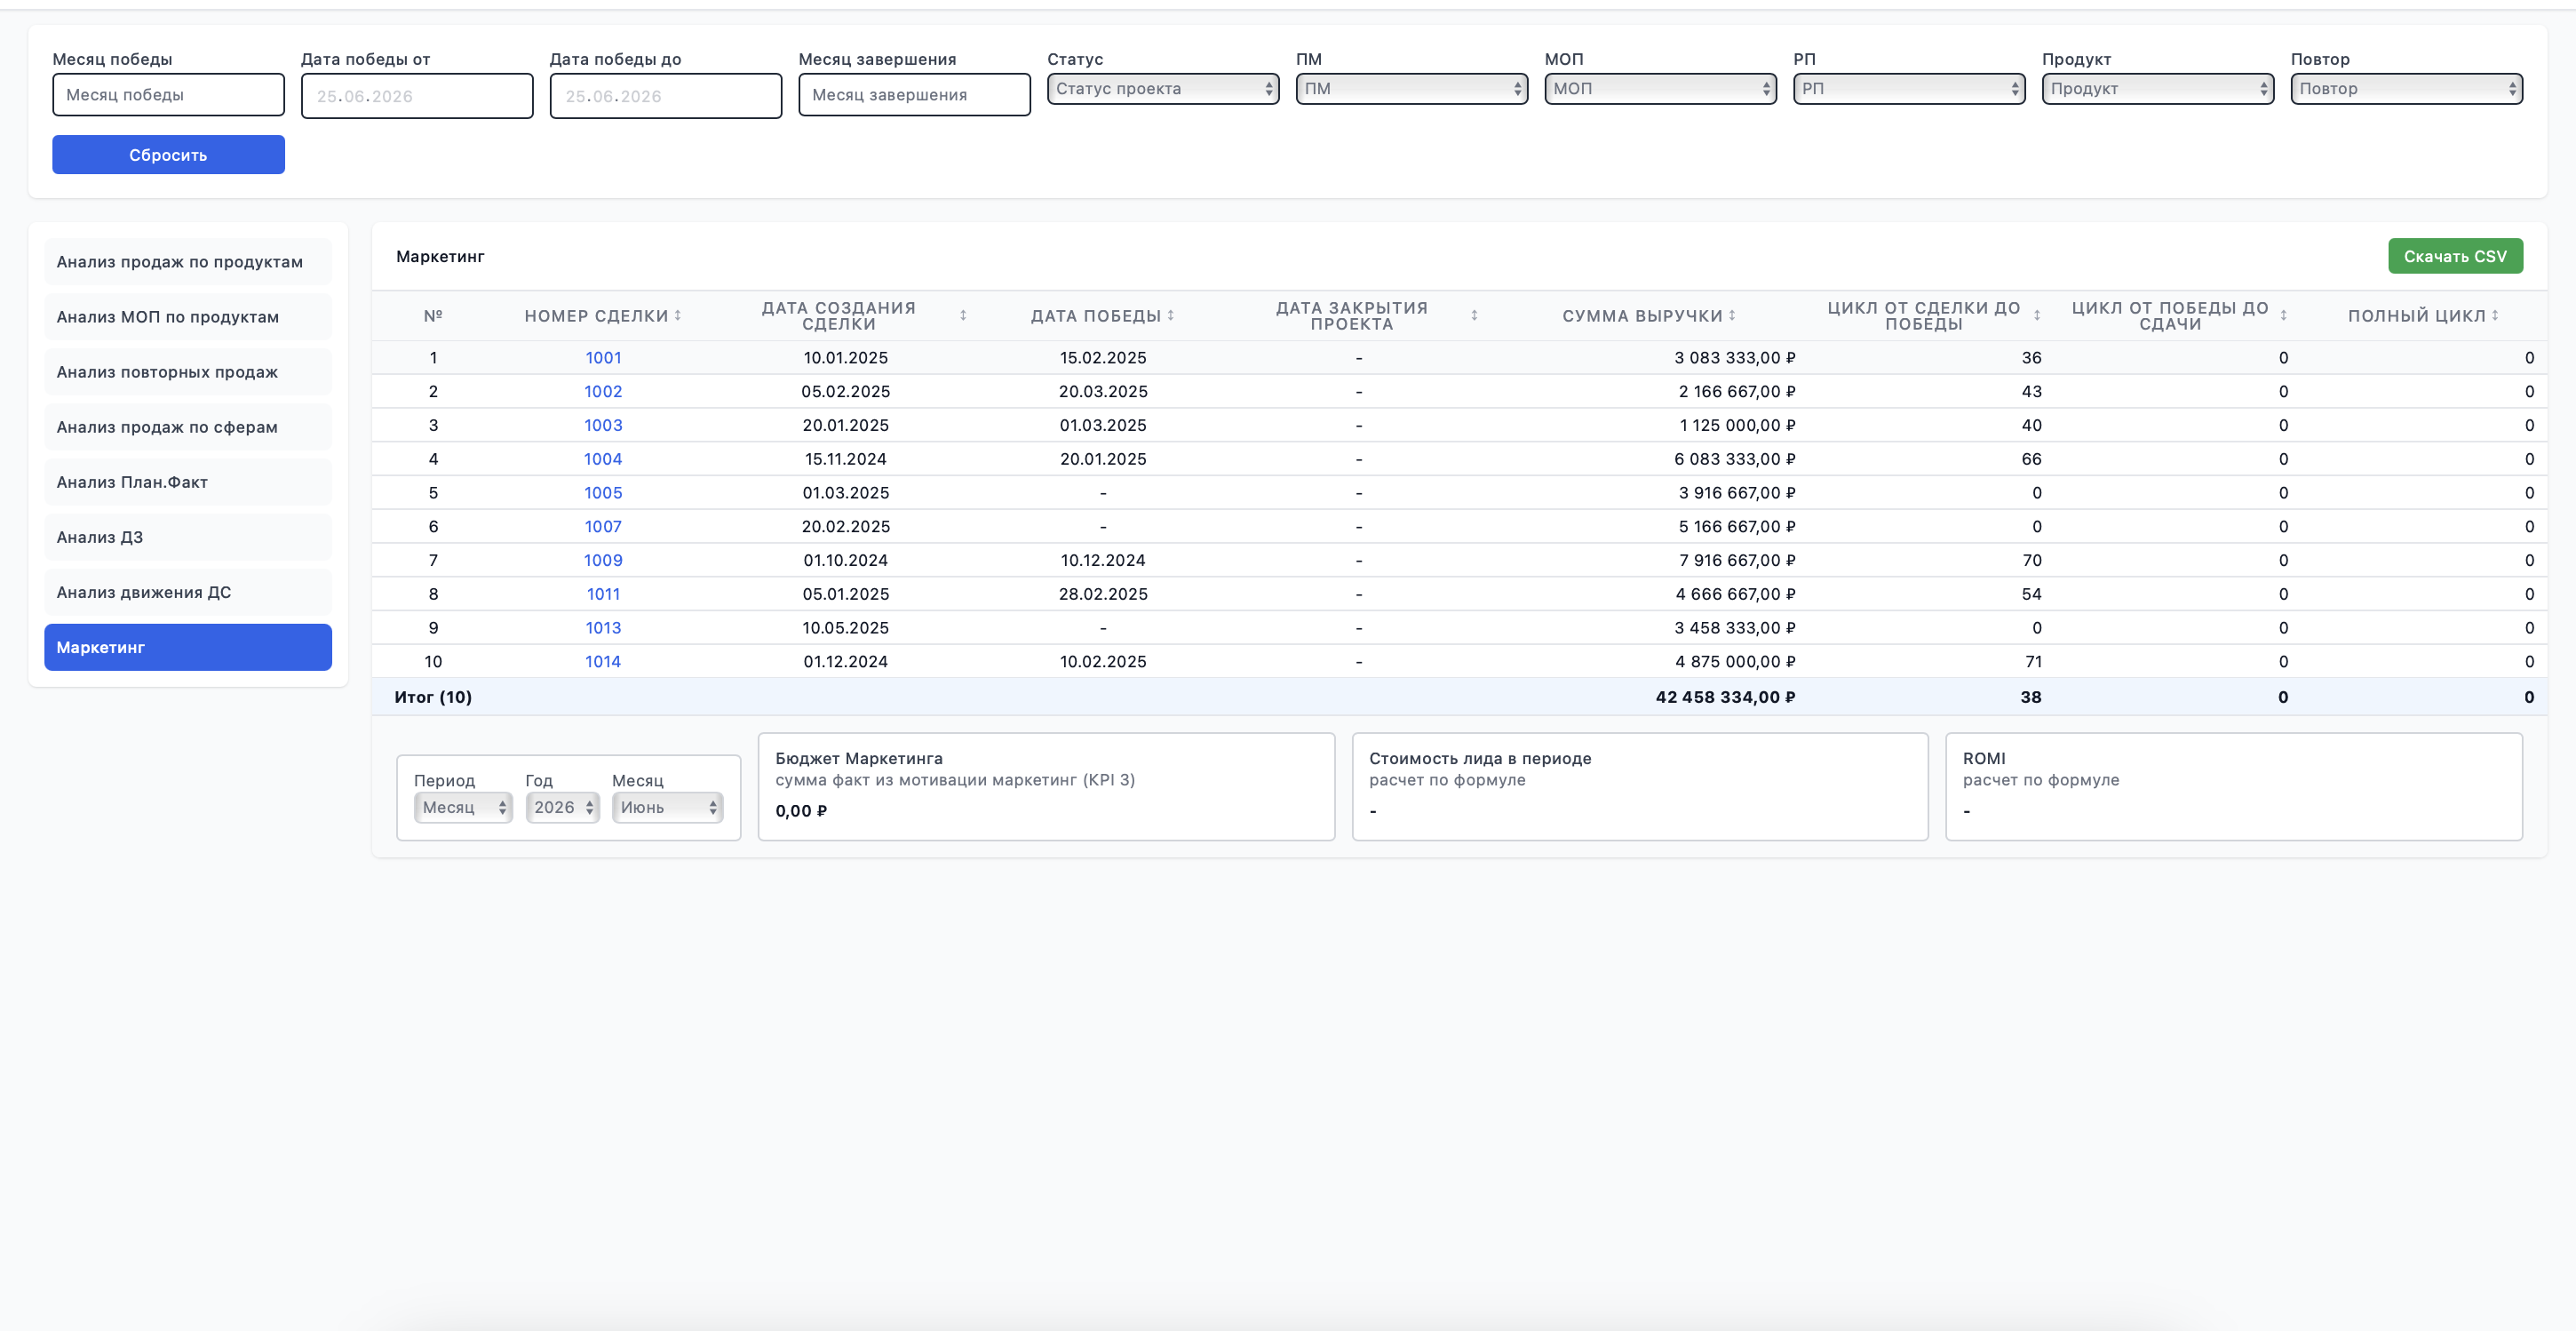Viewport: 2576px width, 1331px height.
Task: Sort by Дата создания сделки arrows
Action: click(x=963, y=316)
